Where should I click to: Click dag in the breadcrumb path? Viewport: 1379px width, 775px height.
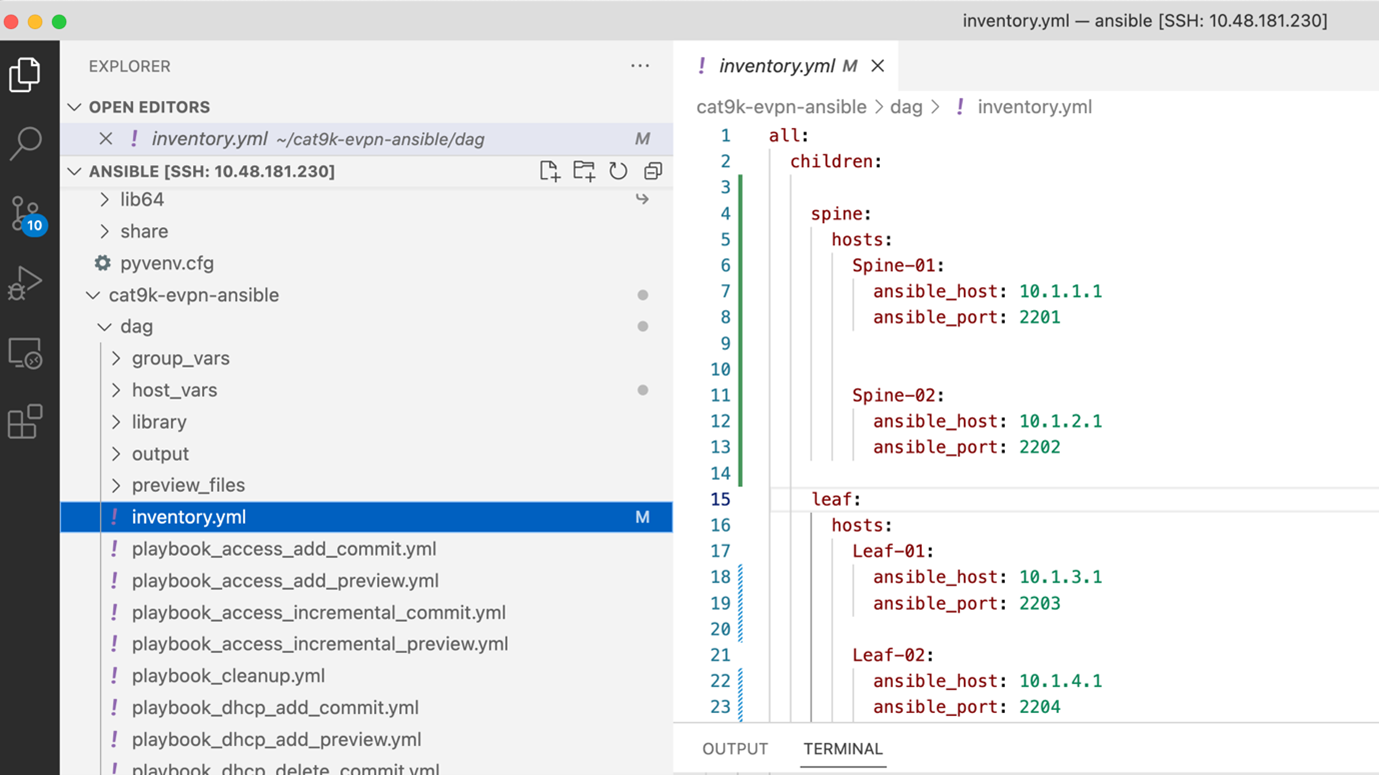tap(906, 107)
